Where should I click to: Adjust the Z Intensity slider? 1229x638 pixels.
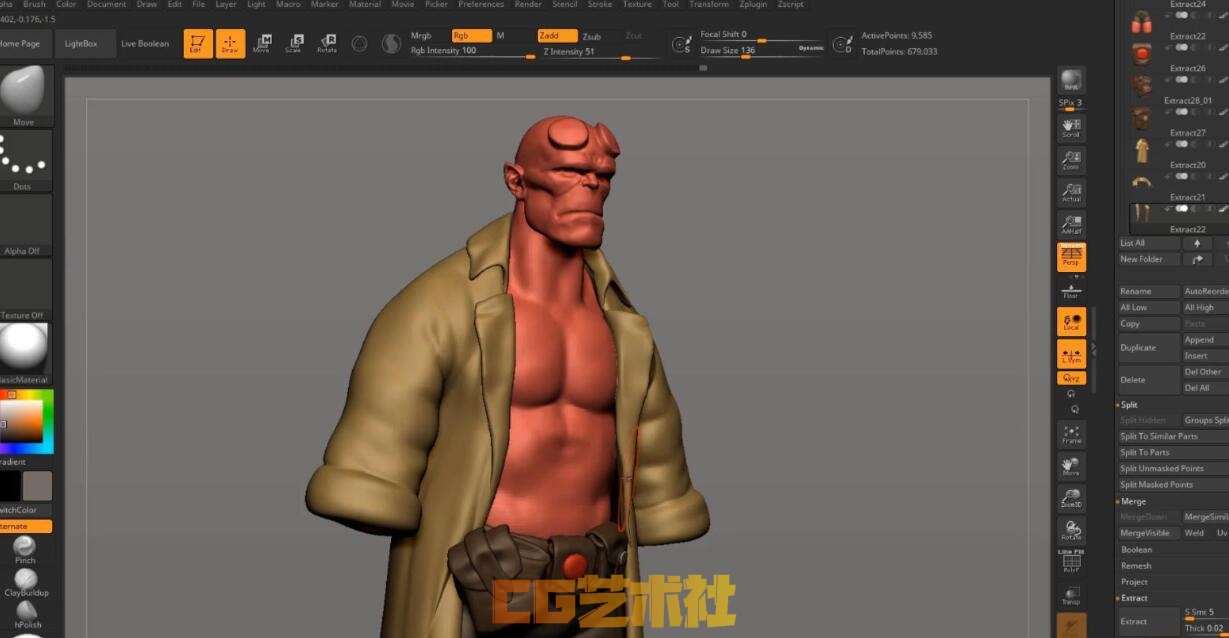pyautogui.click(x=599, y=52)
